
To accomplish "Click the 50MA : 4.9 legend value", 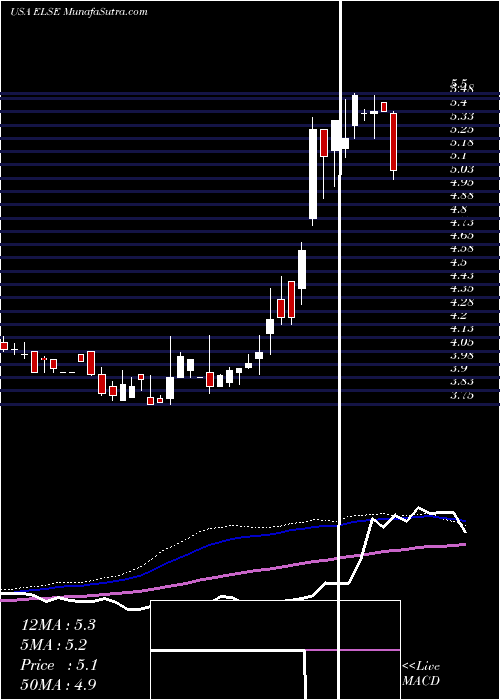I will (x=58, y=684).
